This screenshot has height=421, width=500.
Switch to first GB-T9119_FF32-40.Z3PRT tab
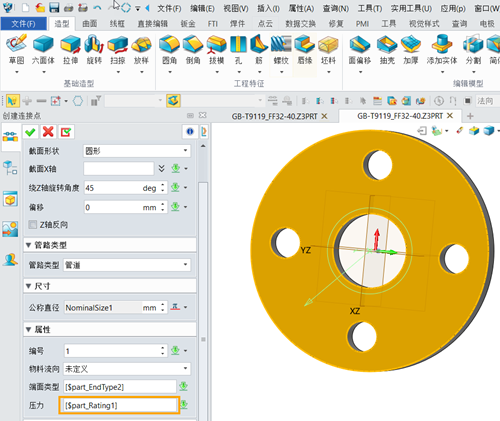coord(274,116)
